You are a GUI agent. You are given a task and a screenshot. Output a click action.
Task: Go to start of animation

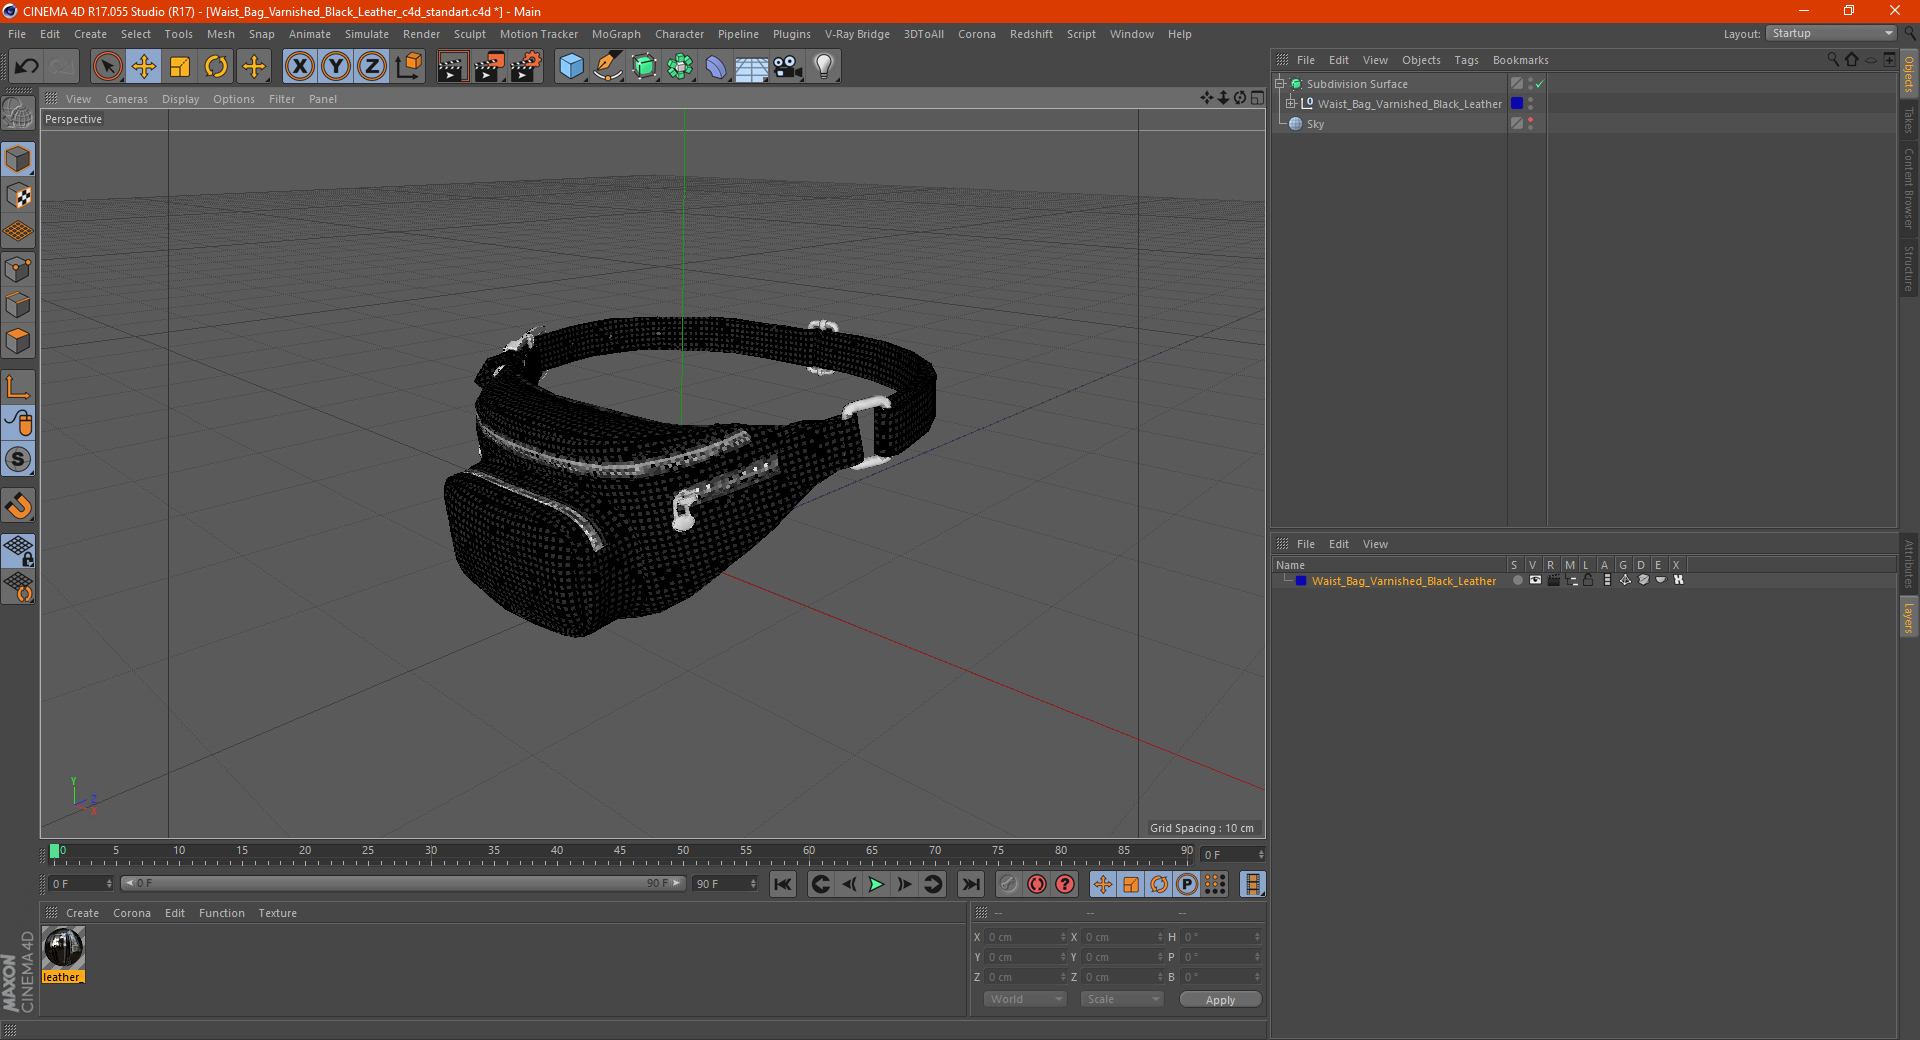pyautogui.click(x=783, y=884)
